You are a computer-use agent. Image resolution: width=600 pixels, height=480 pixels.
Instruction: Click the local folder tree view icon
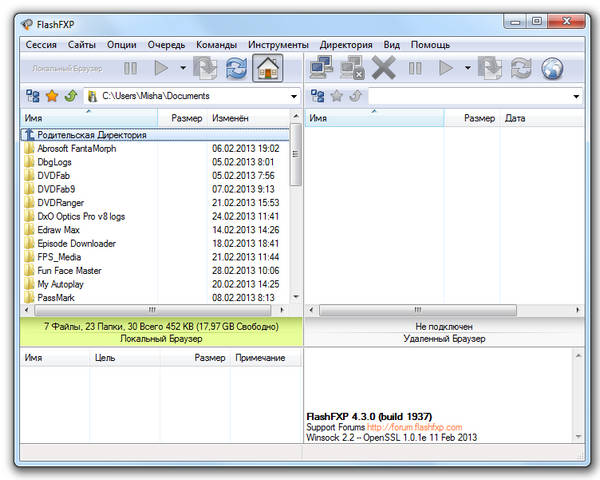pyautogui.click(x=33, y=96)
